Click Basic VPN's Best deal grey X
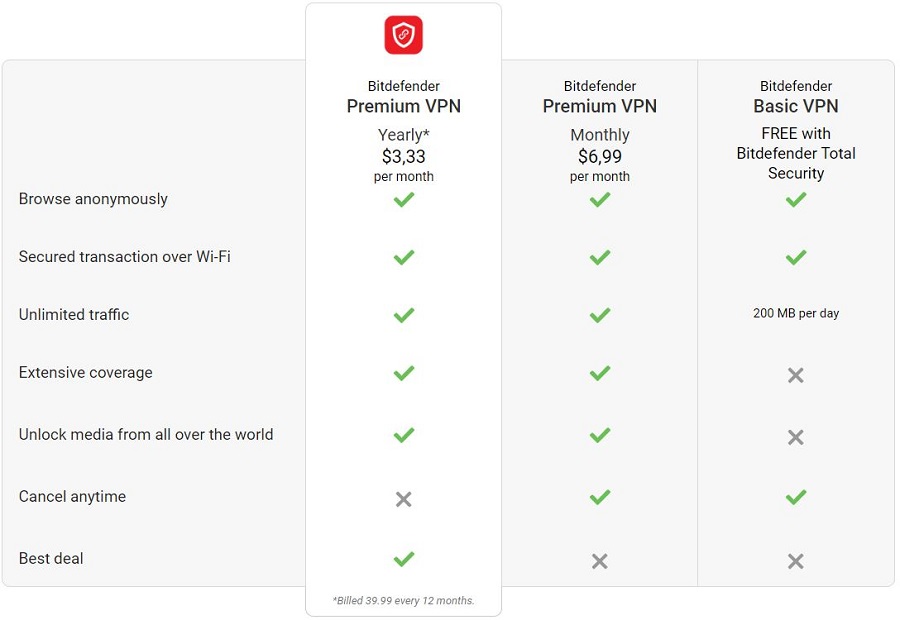The width and height of the screenshot is (900, 620). pos(796,561)
